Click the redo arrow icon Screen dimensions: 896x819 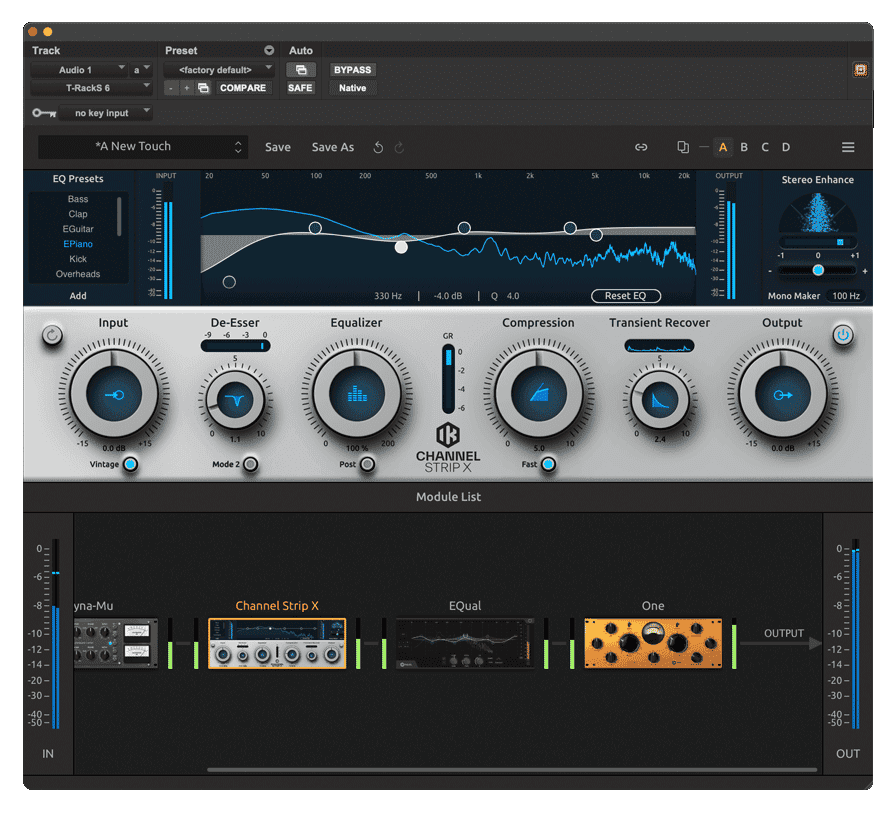pos(399,147)
